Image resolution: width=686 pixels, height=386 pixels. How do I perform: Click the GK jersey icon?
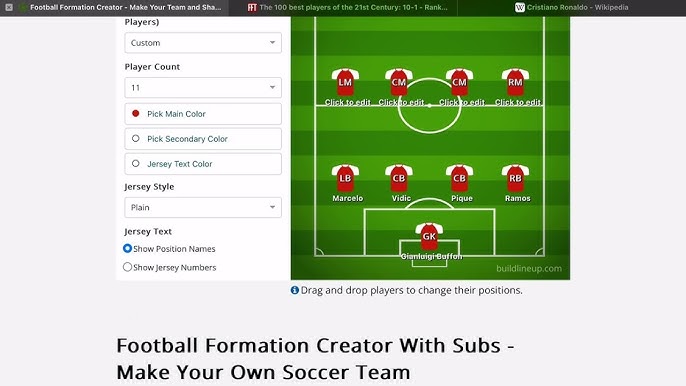429,236
